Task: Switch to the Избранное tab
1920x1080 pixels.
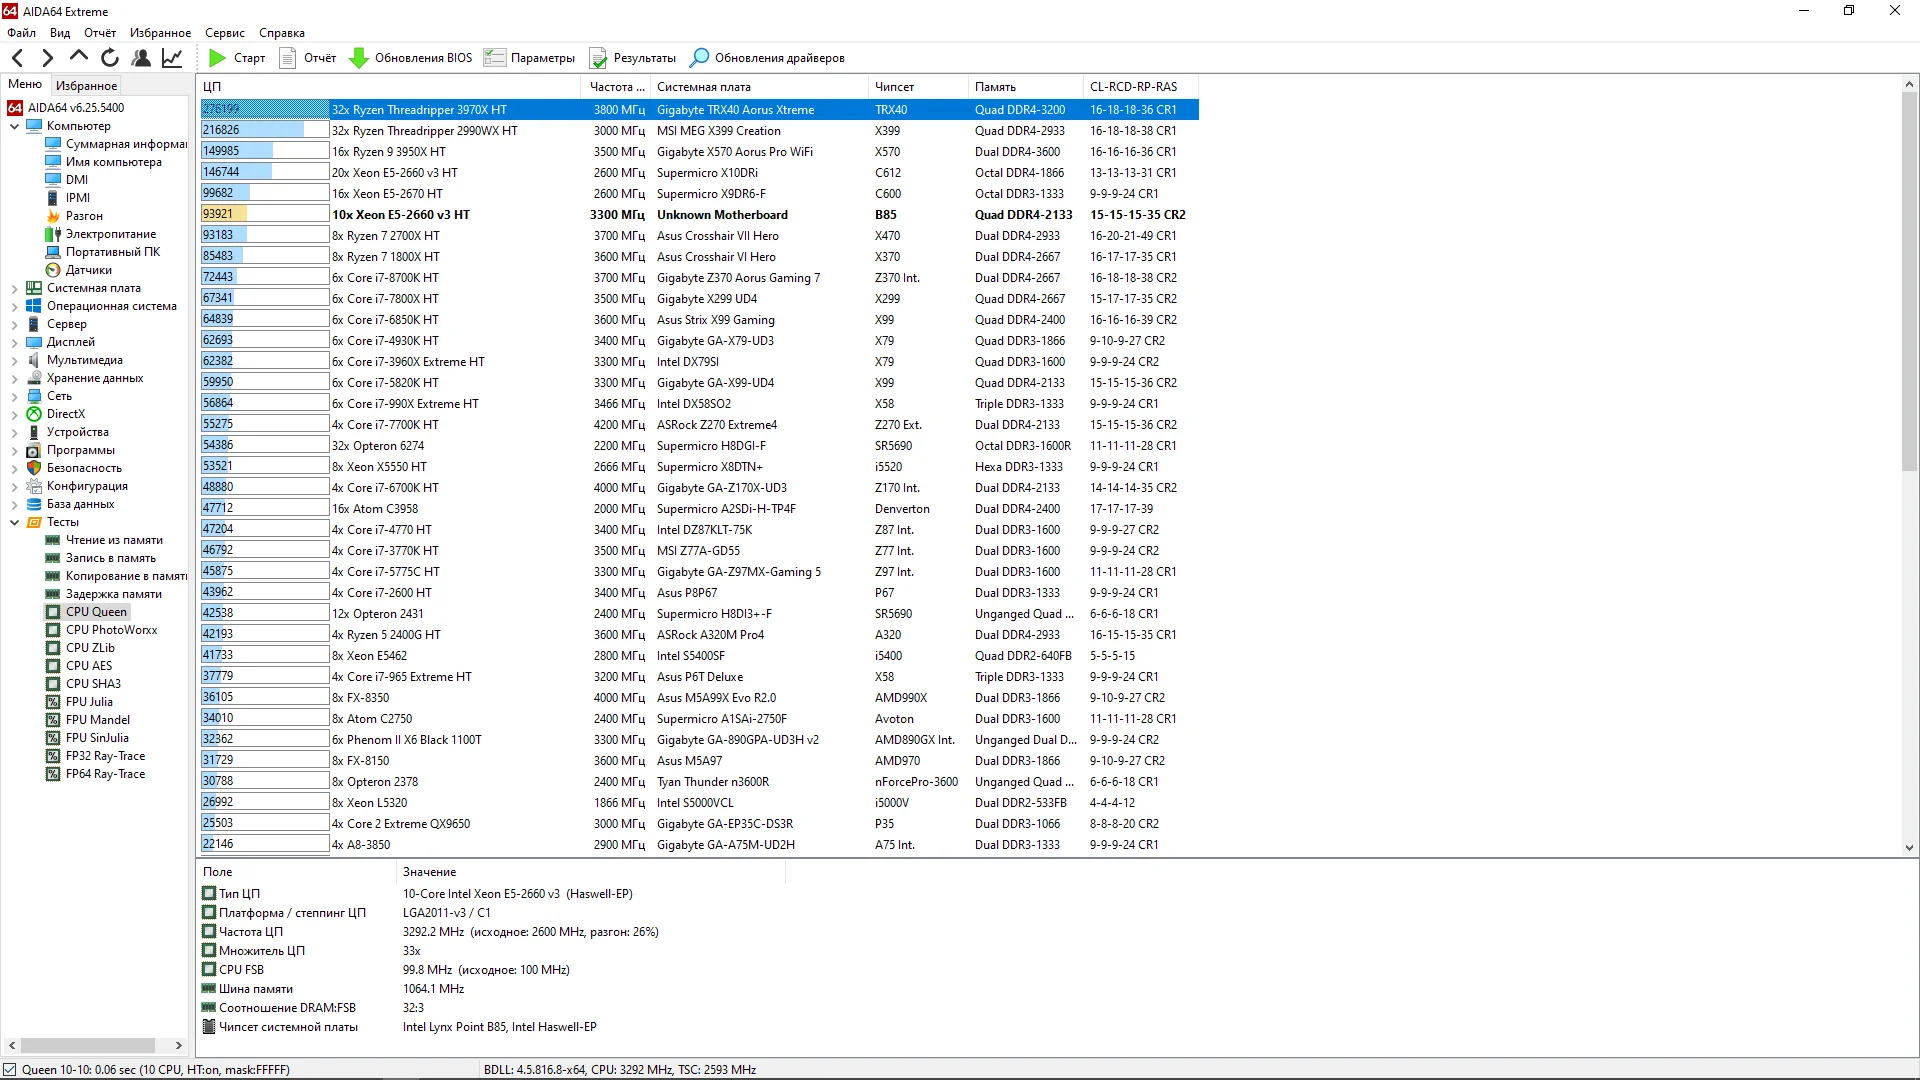Action: coord(86,86)
